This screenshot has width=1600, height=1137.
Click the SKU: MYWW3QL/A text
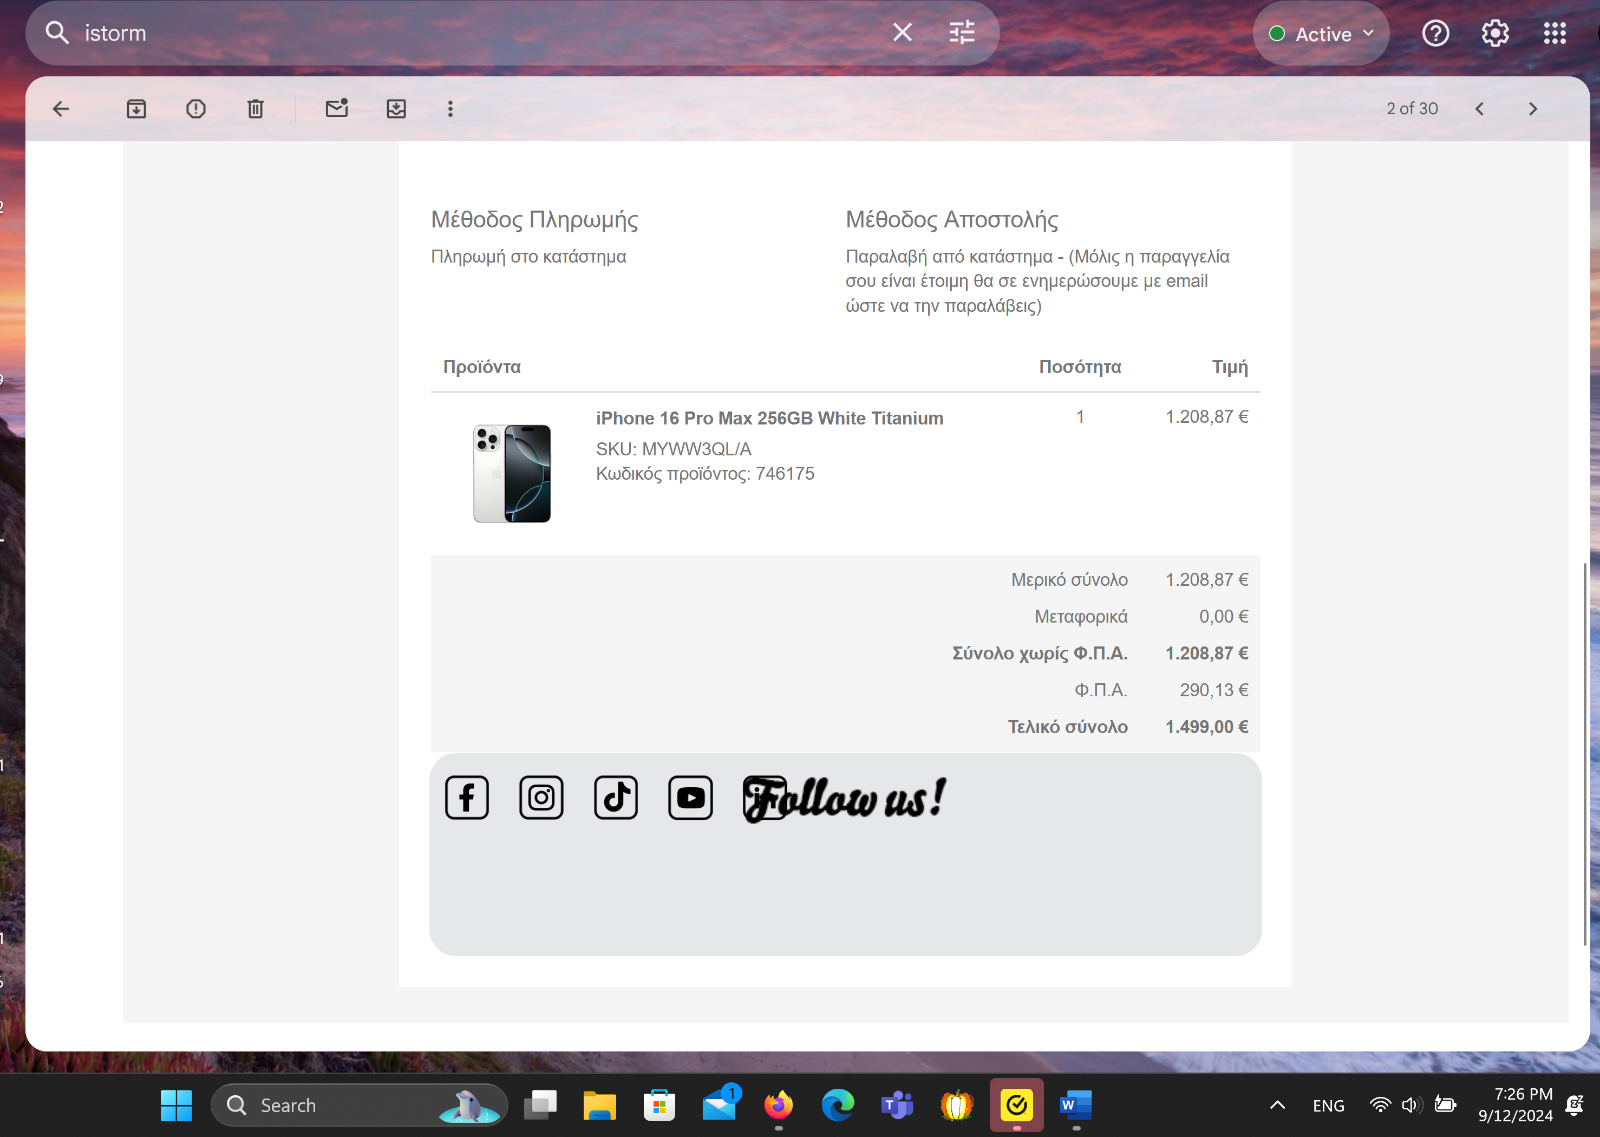[x=674, y=449]
